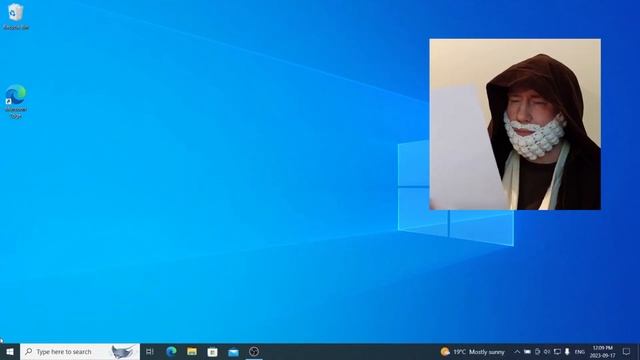640x360 pixels.
Task: Click the webcam overlay image
Action: (515, 124)
